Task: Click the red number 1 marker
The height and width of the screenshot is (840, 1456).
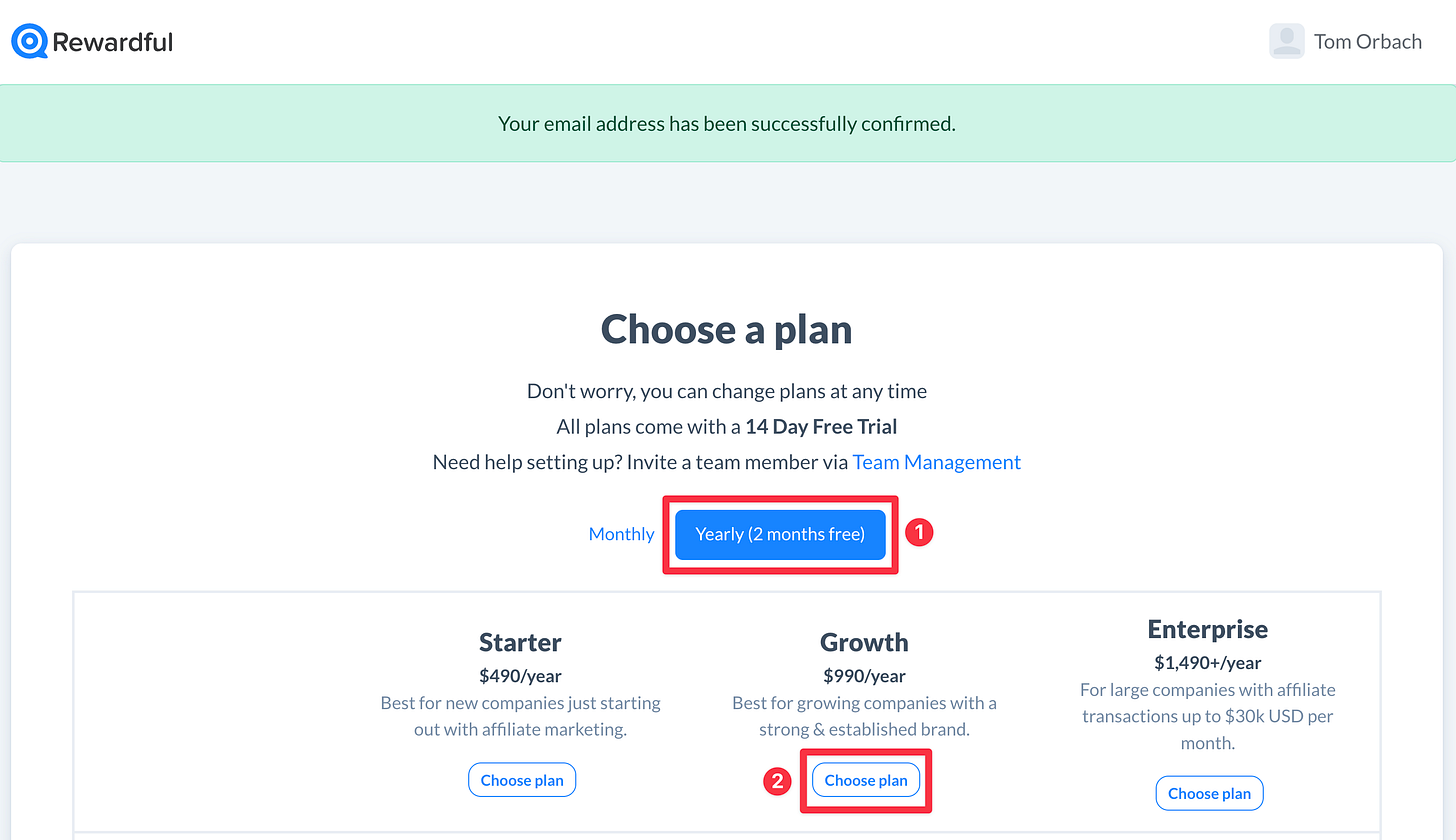Action: (919, 533)
